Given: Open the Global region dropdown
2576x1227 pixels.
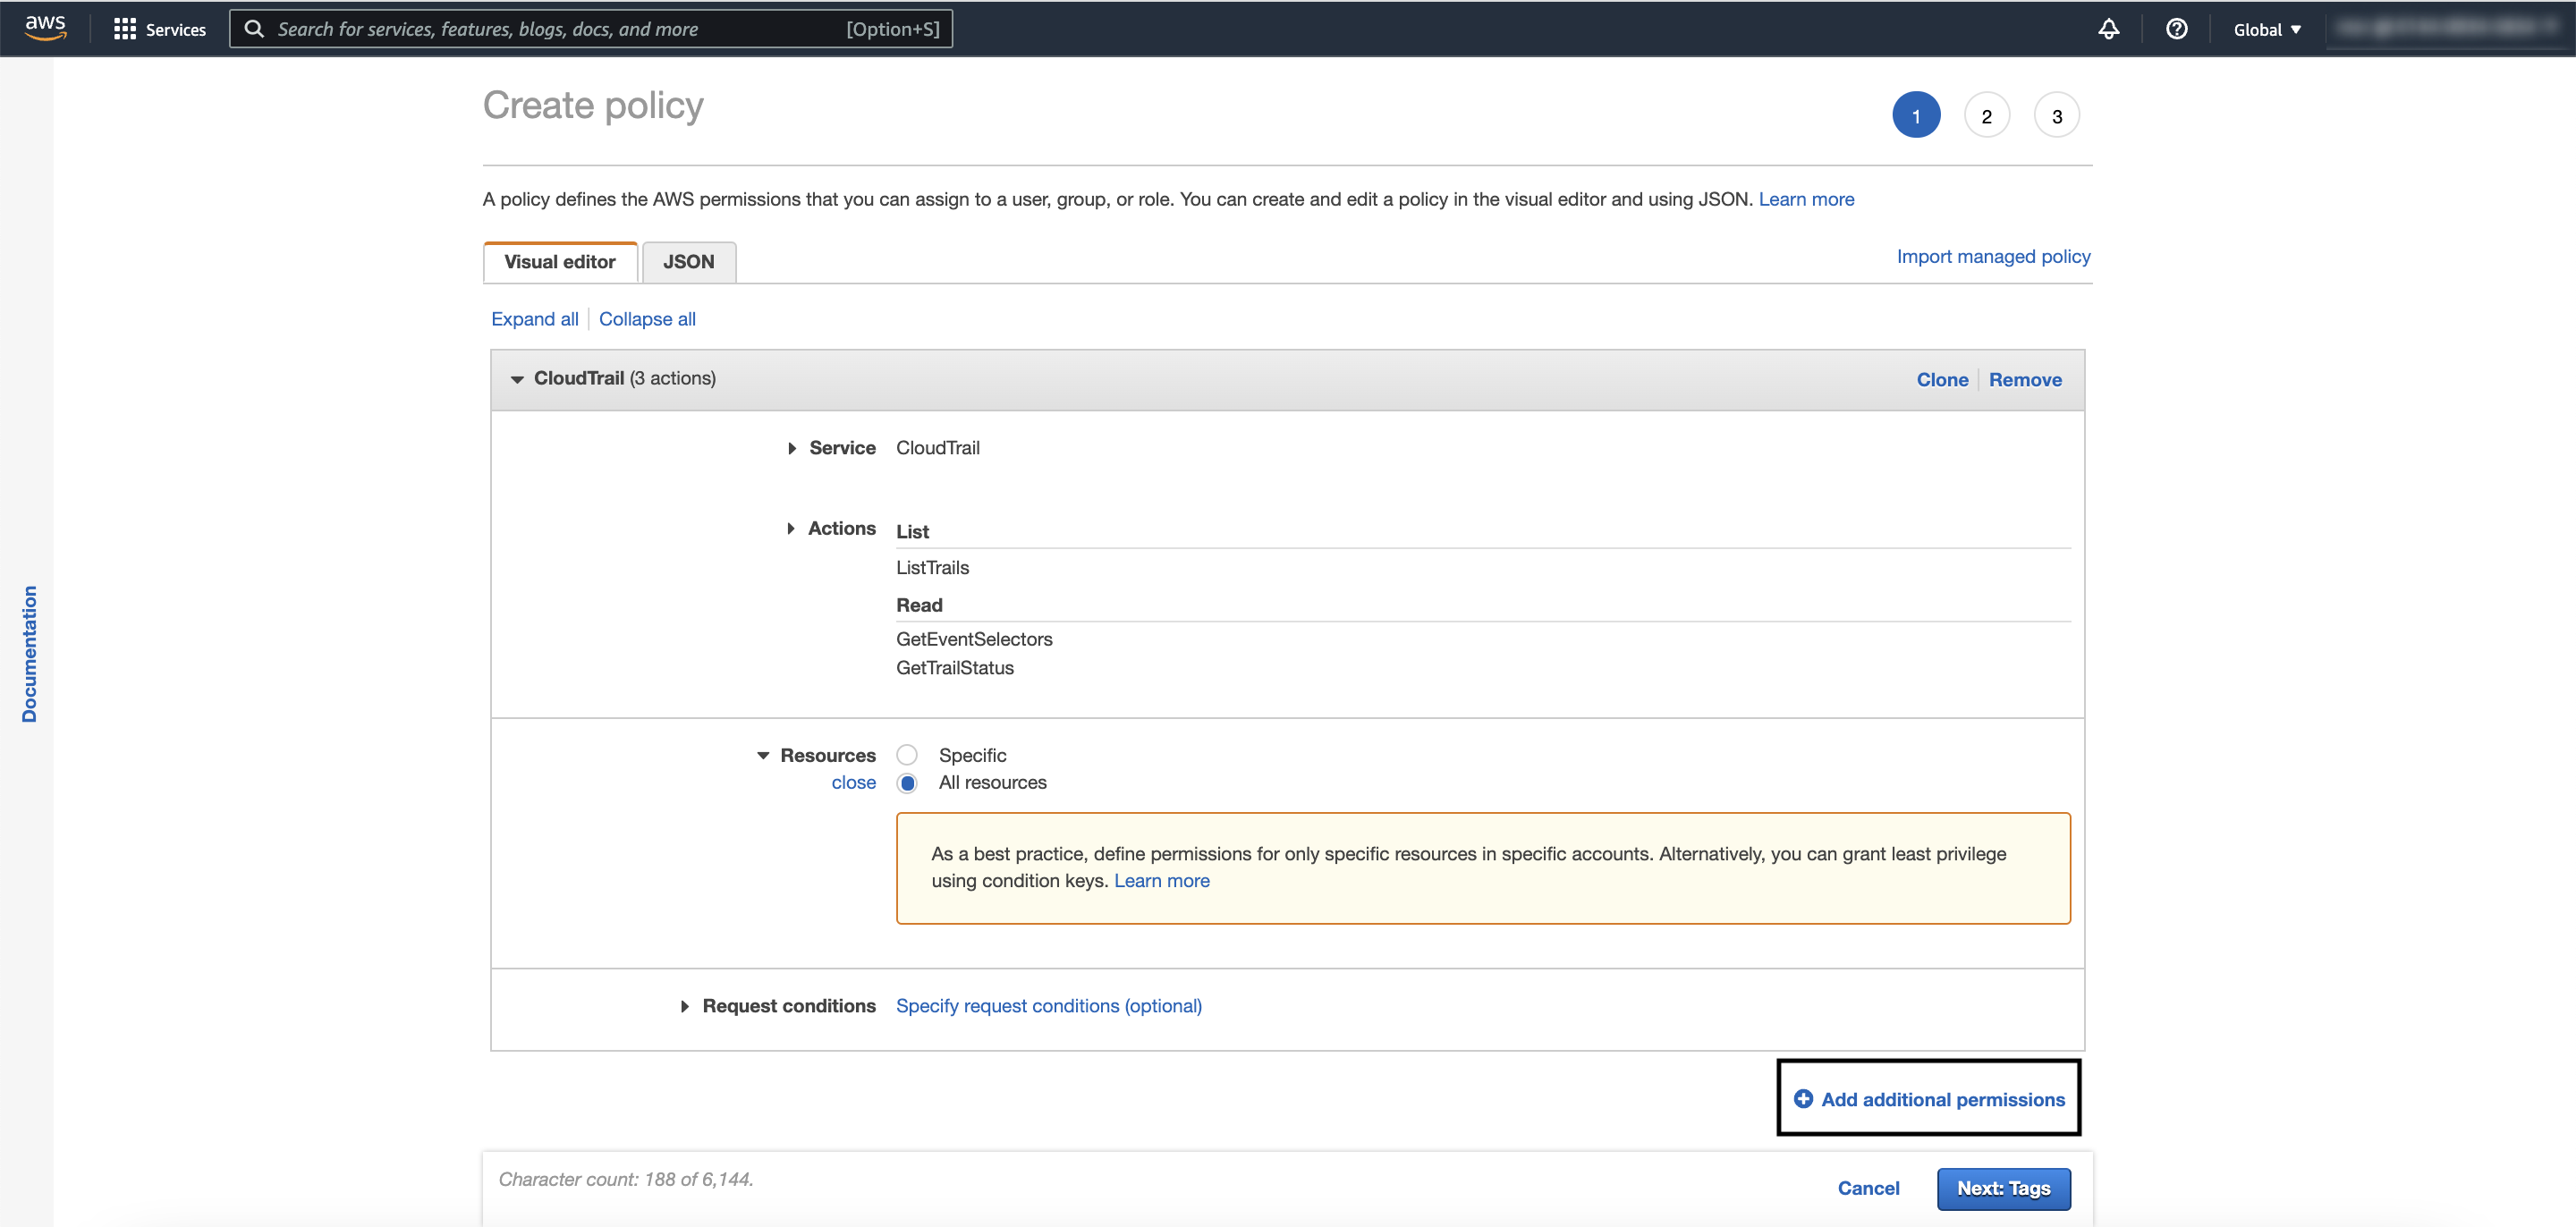Looking at the screenshot, I should pyautogui.click(x=2267, y=29).
